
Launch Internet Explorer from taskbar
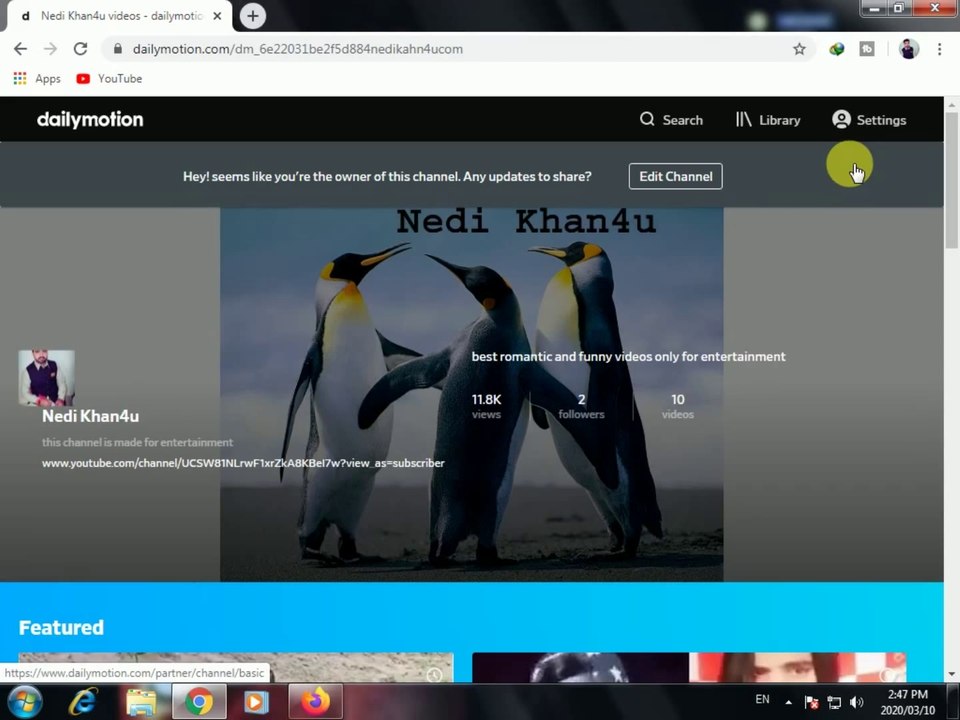pyautogui.click(x=83, y=702)
